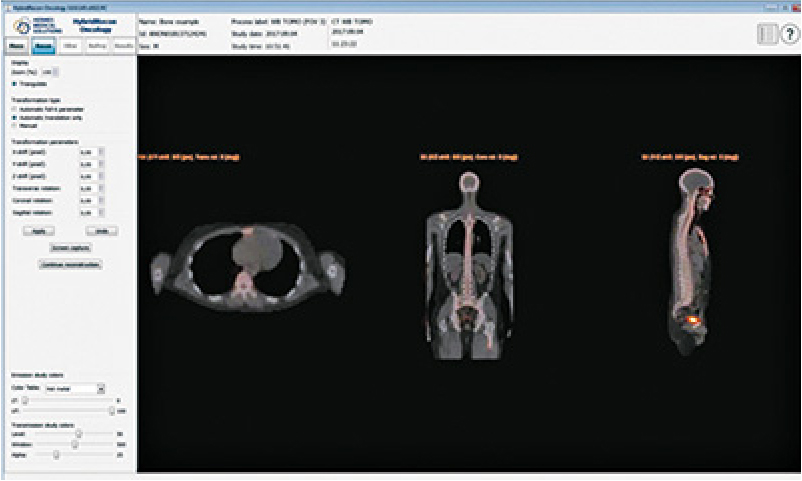Image resolution: width=802 pixels, height=481 pixels.
Task: Click the X-shift value field
Action: [88, 152]
